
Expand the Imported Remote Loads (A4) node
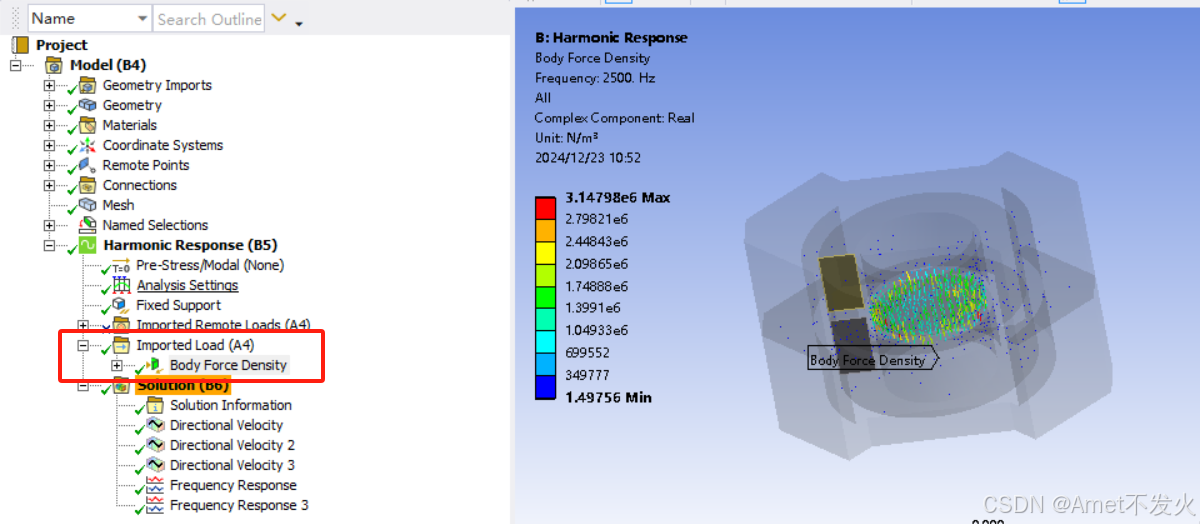pyautogui.click(x=83, y=325)
